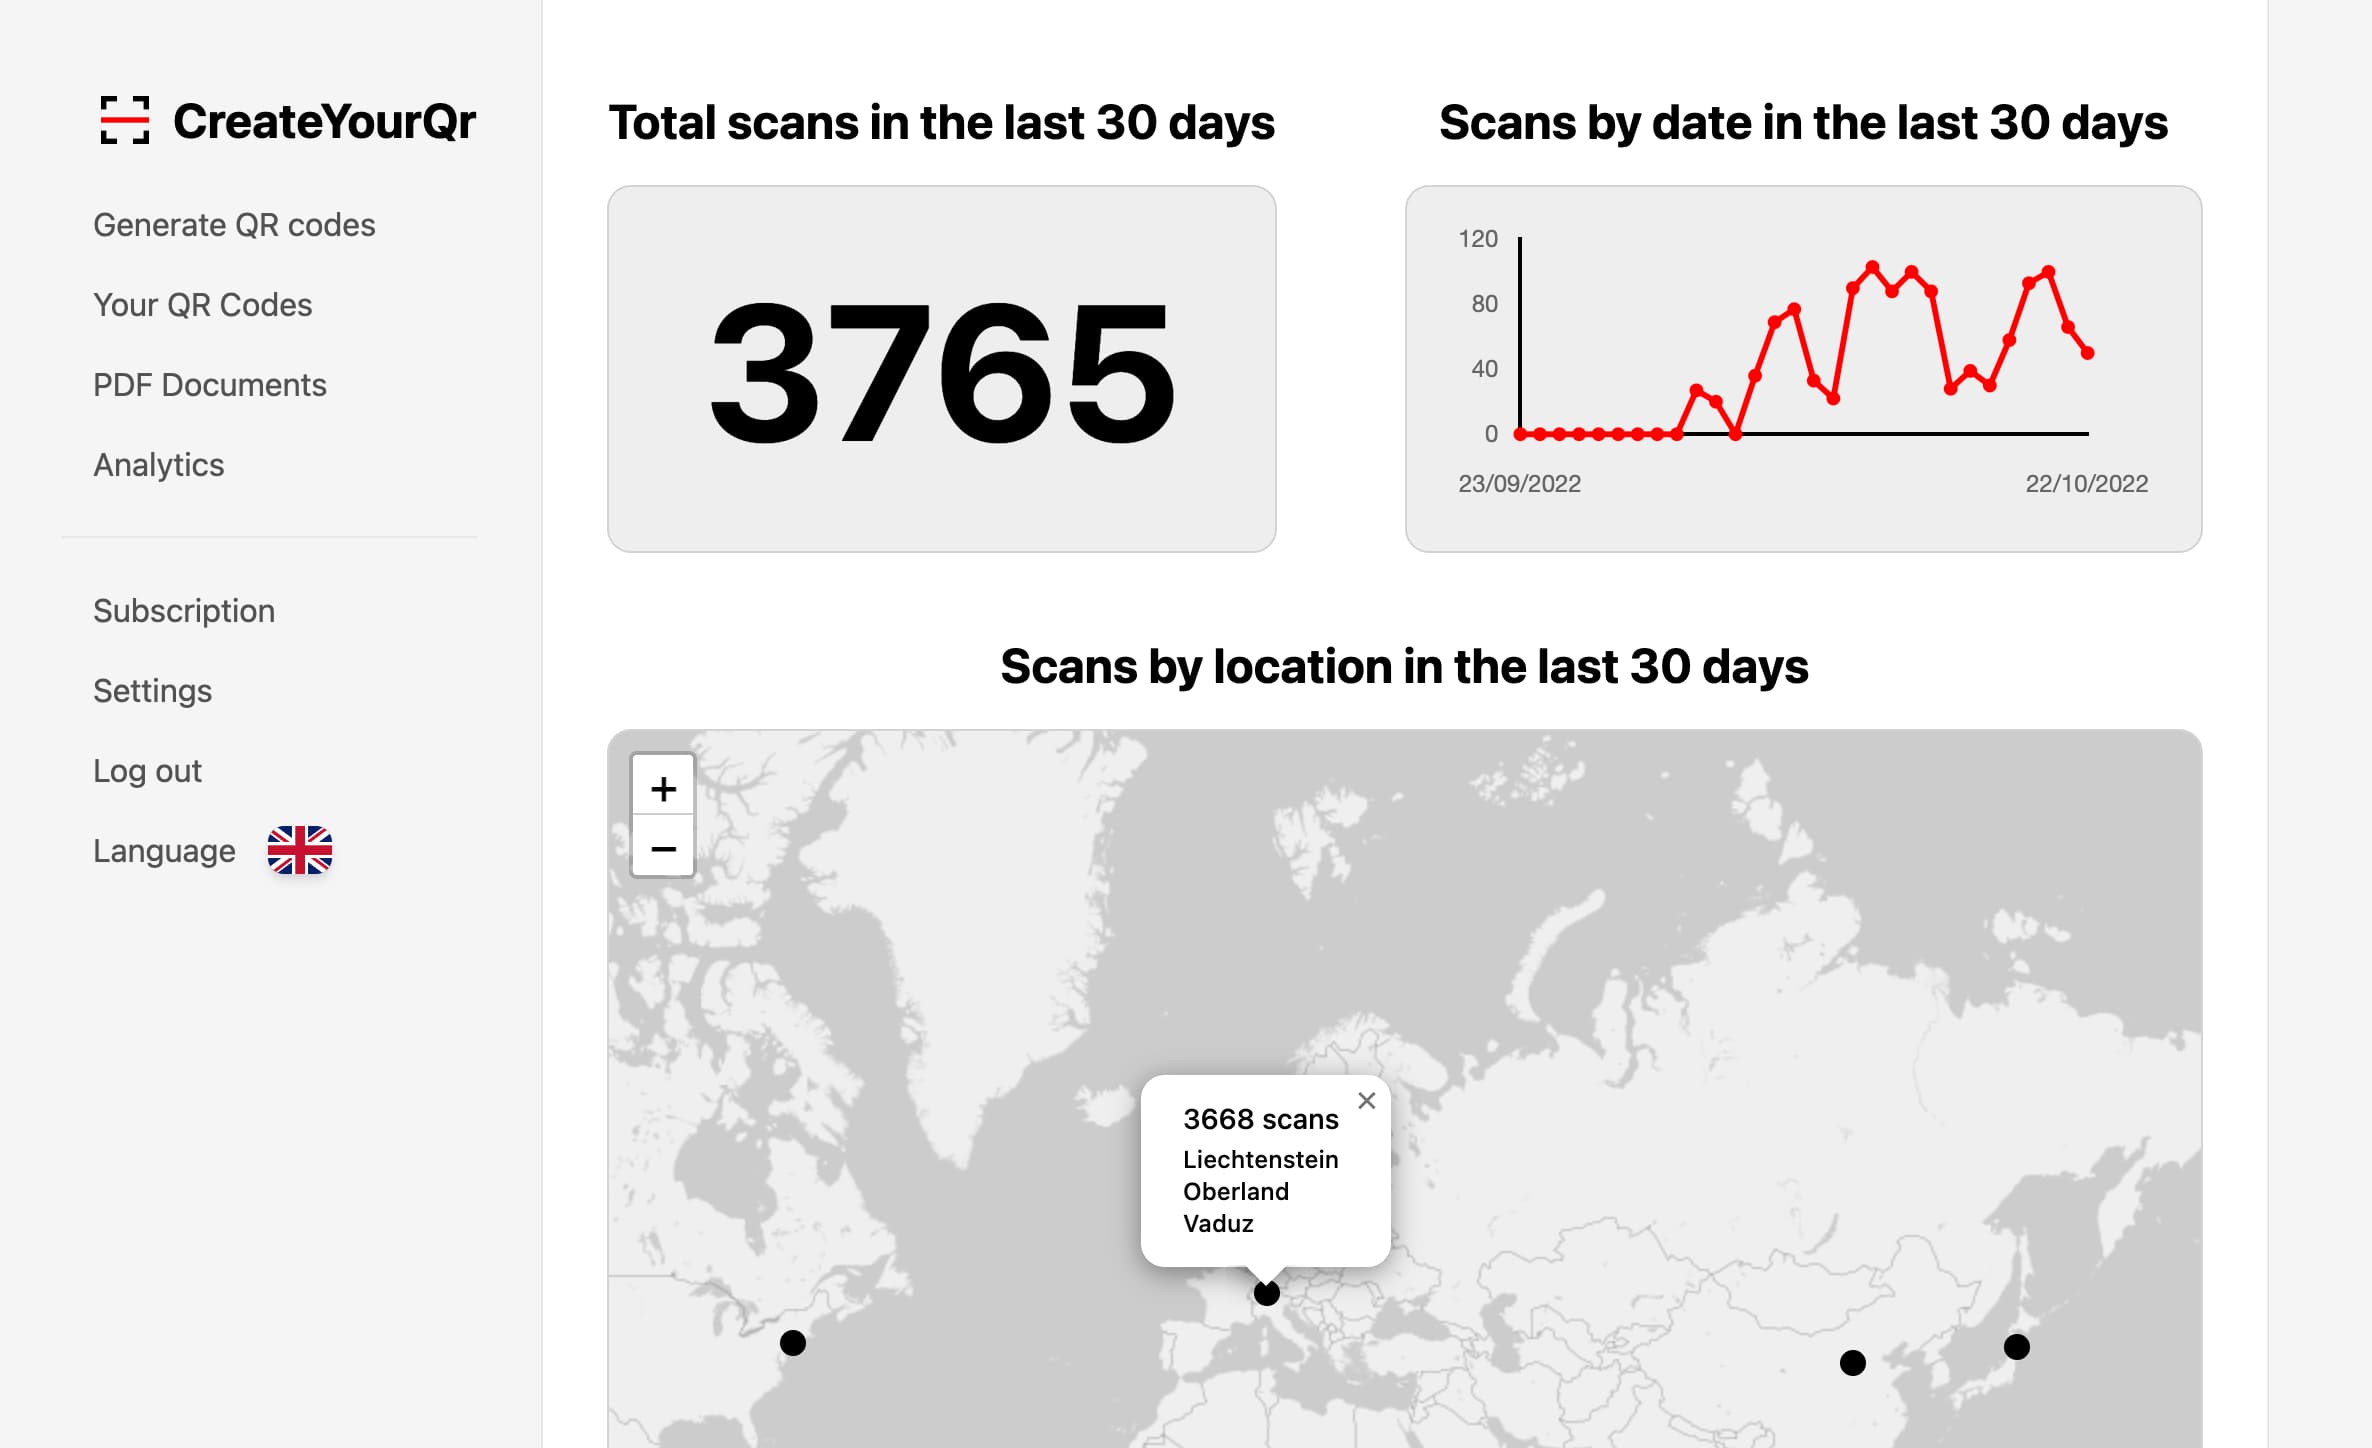This screenshot has width=2372, height=1448.
Task: Select the Settings option
Action: point(151,691)
